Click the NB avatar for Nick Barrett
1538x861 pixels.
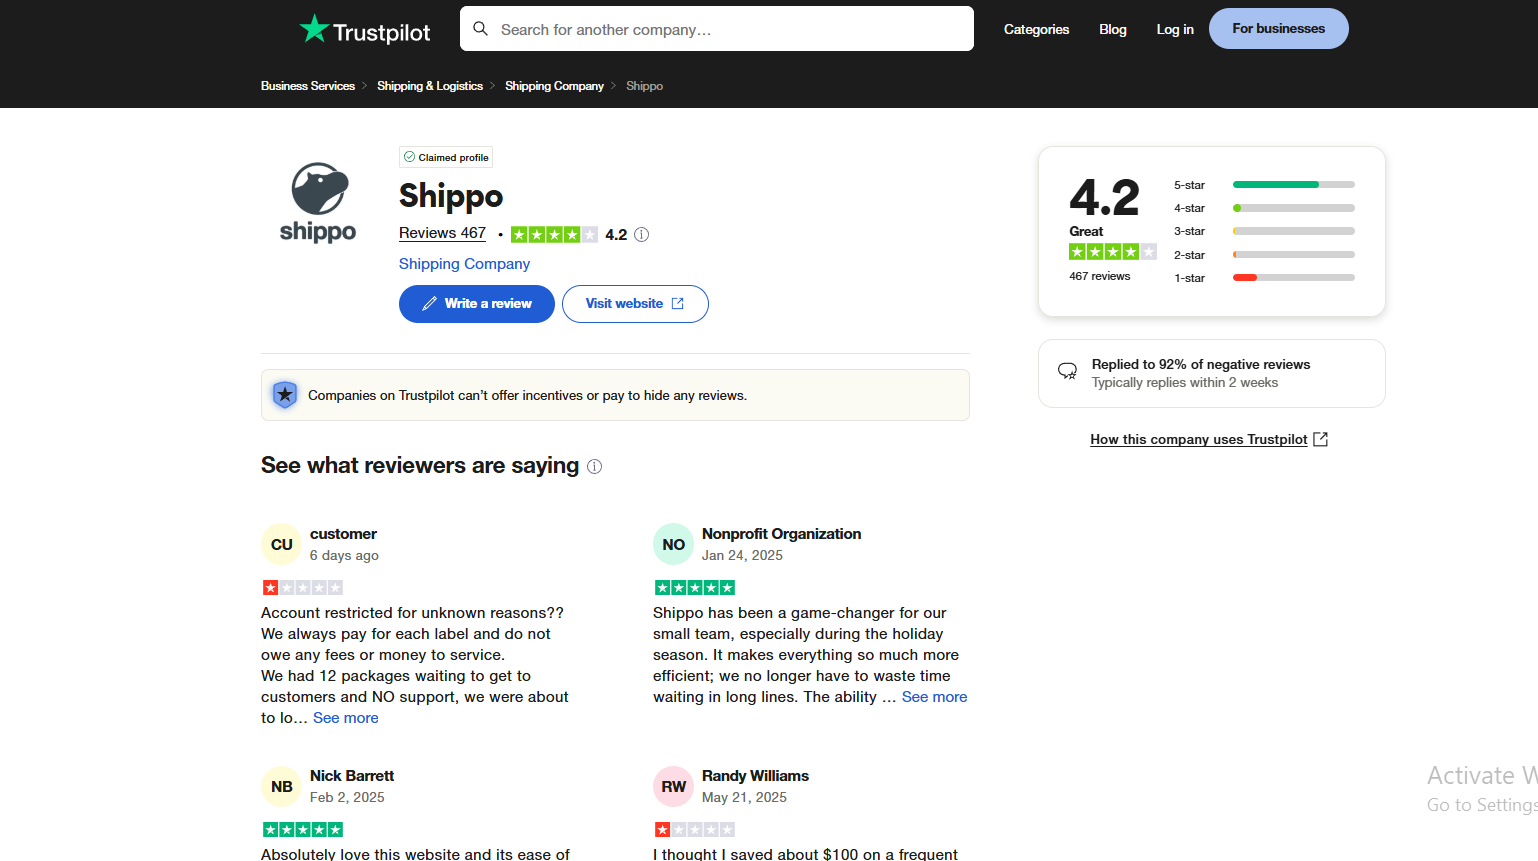(x=282, y=786)
